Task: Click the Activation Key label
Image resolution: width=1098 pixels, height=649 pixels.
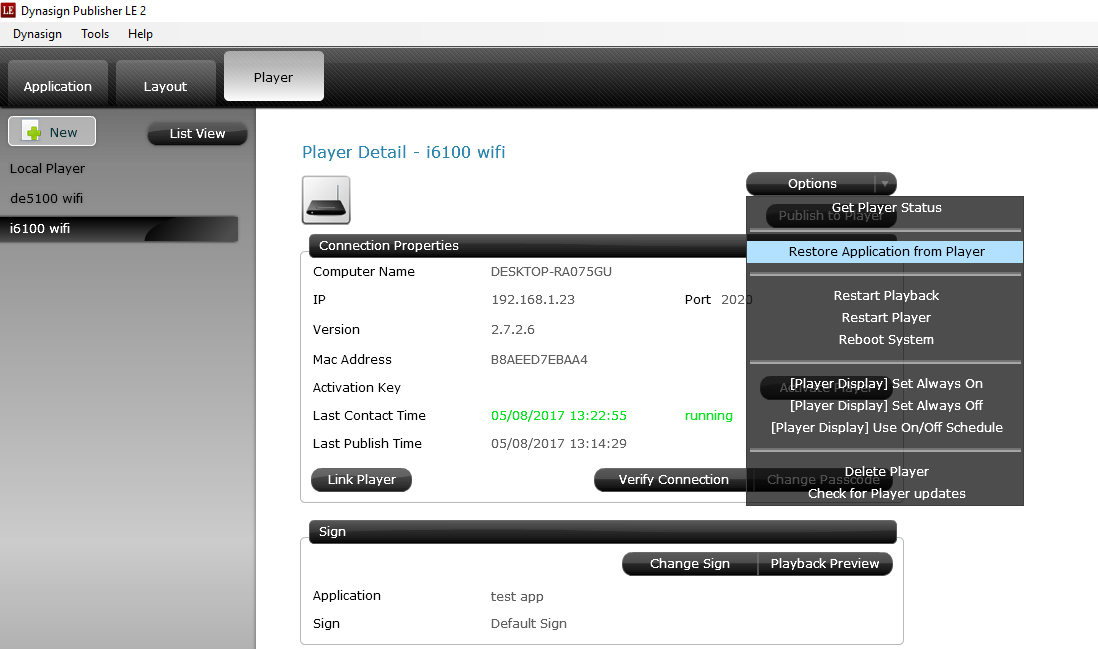Action: (x=356, y=388)
